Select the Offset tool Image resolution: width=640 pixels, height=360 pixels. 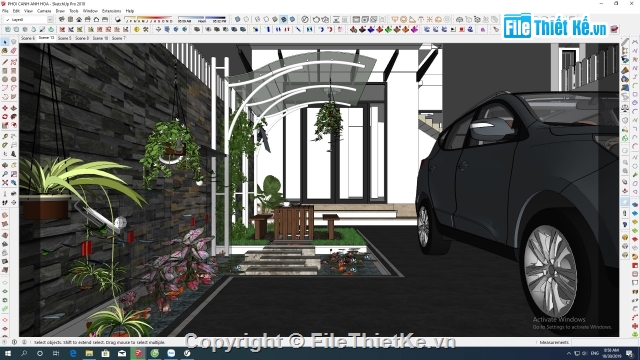(x=13, y=125)
